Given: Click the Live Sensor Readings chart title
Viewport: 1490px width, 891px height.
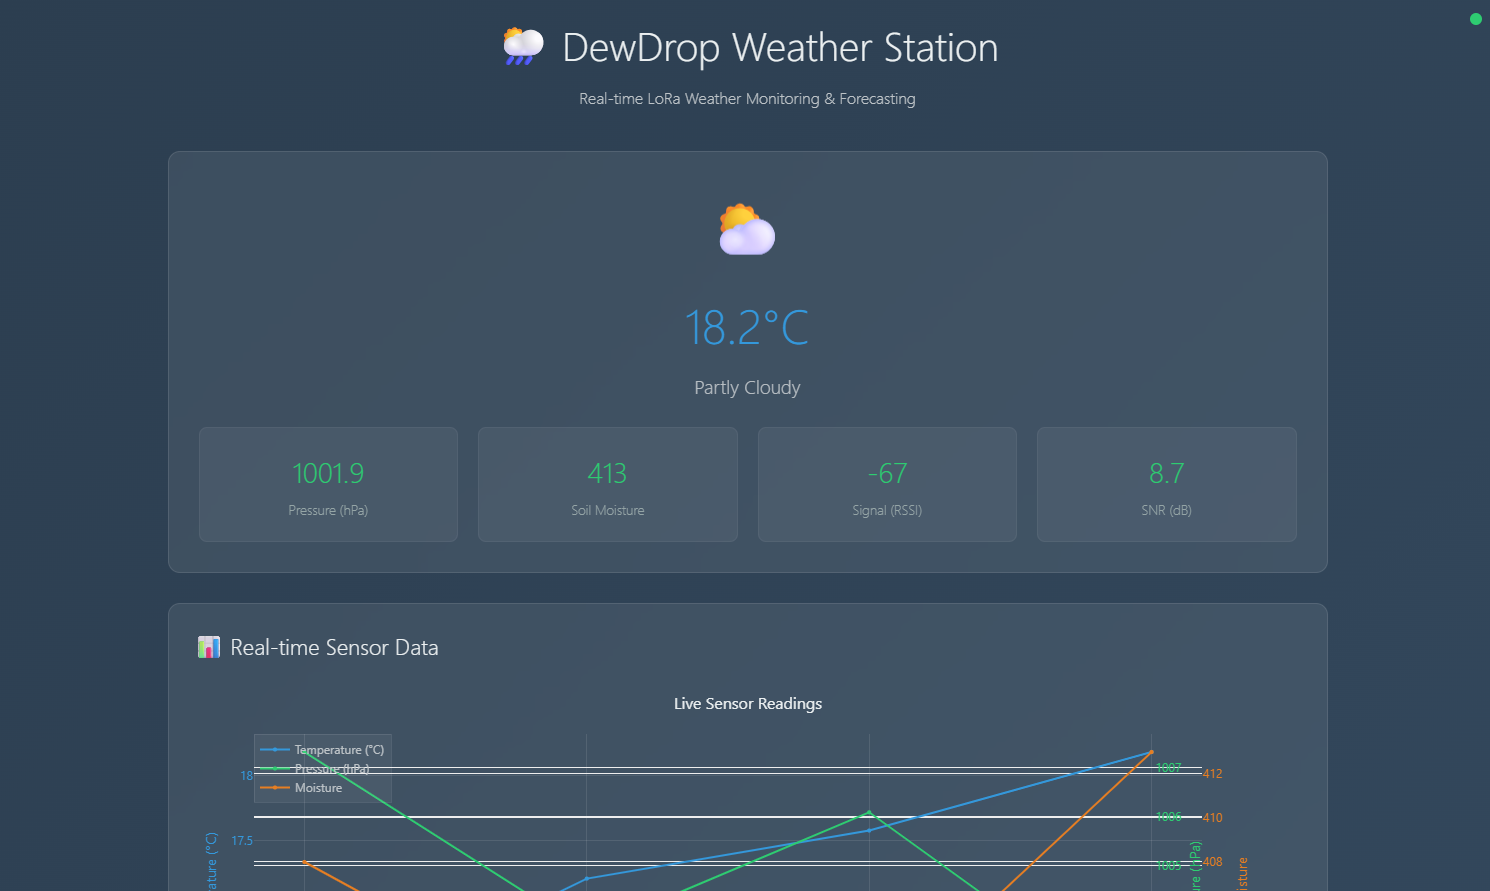Looking at the screenshot, I should (x=748, y=703).
